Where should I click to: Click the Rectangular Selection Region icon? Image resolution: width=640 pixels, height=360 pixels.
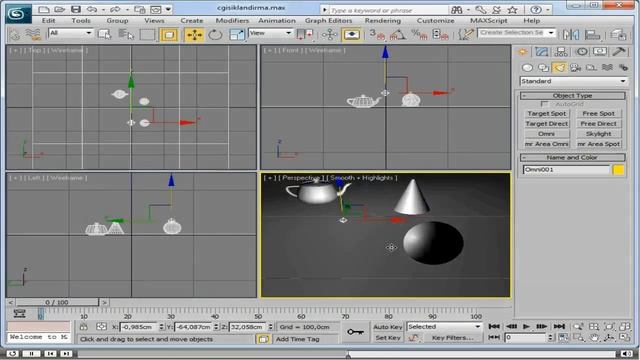[x=147, y=34]
